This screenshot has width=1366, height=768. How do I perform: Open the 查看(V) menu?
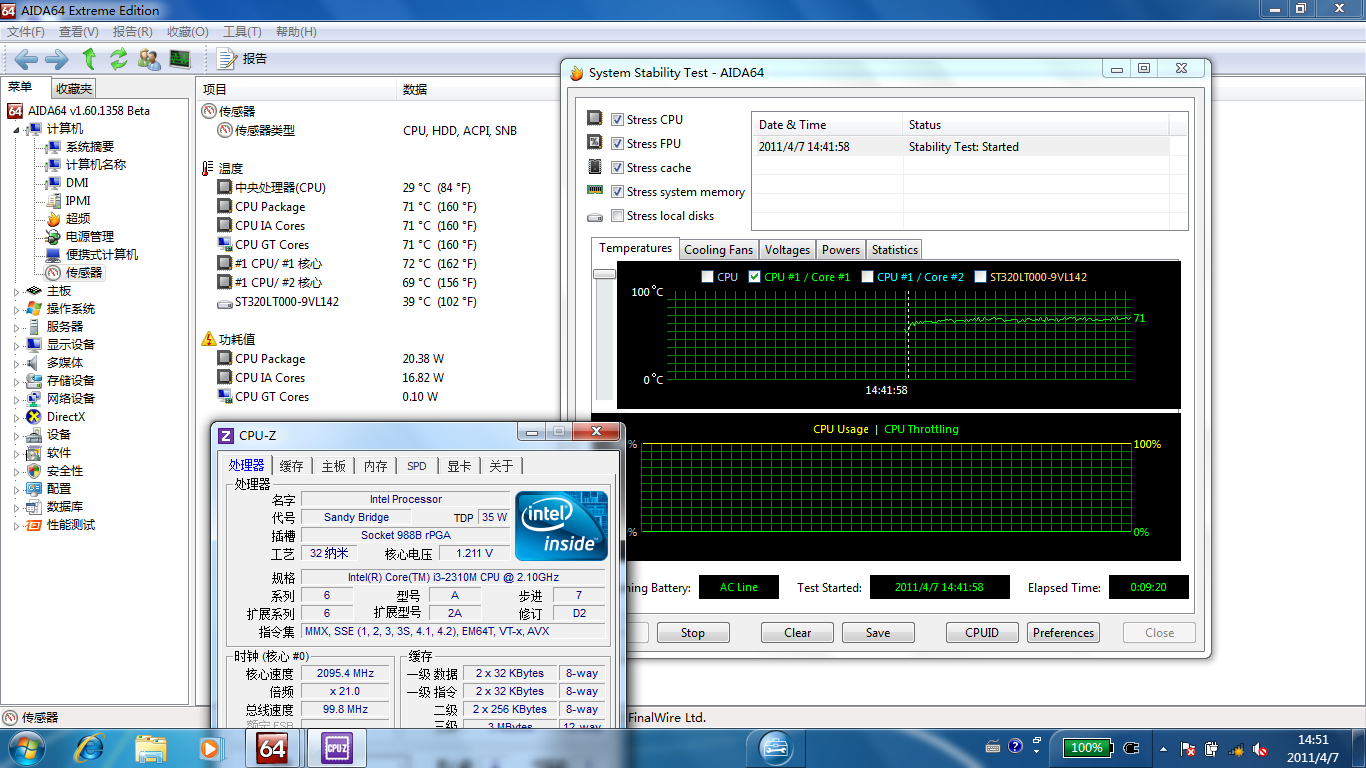click(x=79, y=32)
